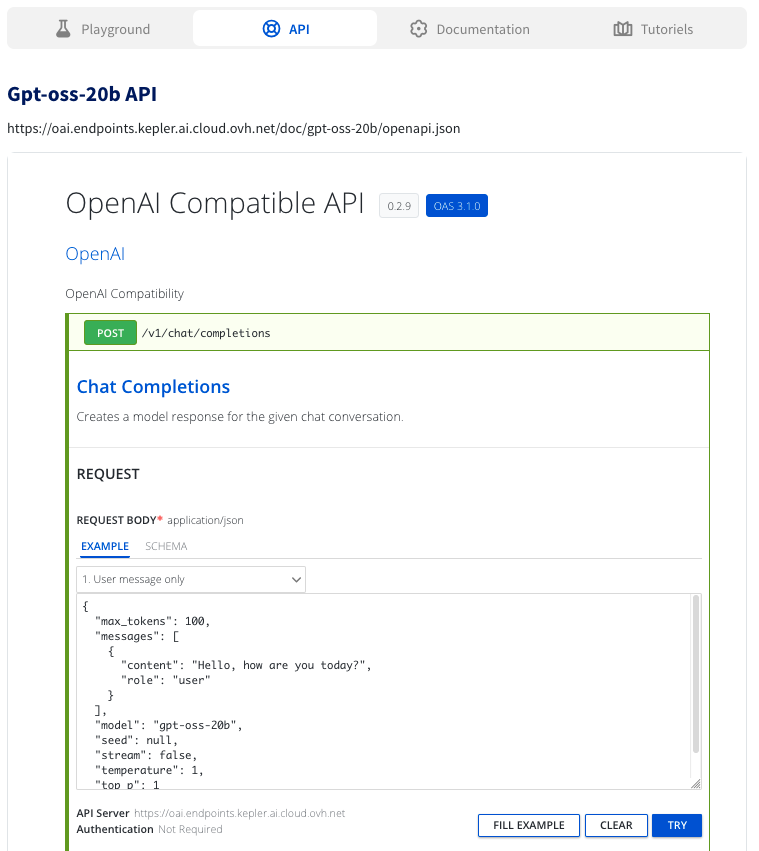Click the blue OAS 3.1.0 badge

pos(456,205)
